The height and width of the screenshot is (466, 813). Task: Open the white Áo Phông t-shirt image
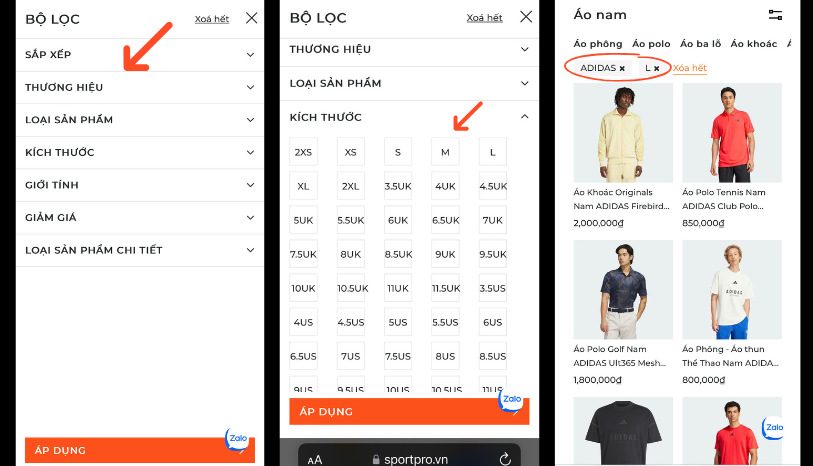[732, 290]
